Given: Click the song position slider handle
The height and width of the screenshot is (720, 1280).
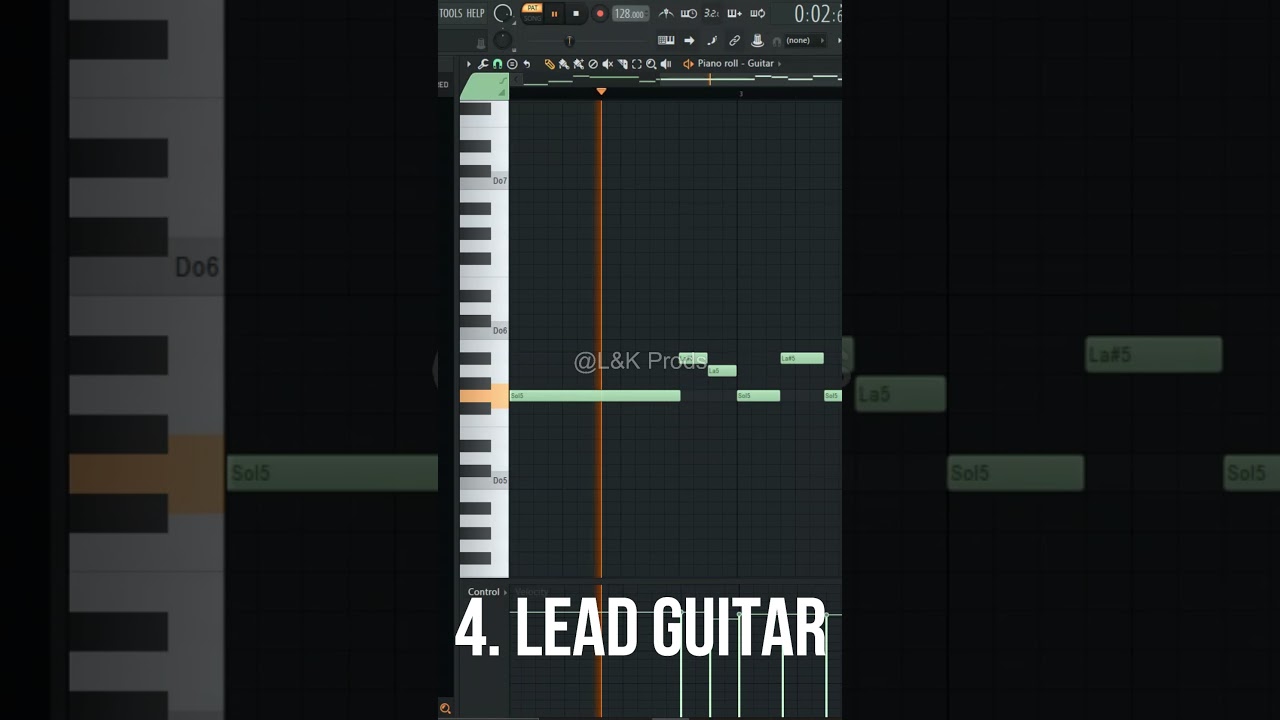Looking at the screenshot, I should point(569,40).
